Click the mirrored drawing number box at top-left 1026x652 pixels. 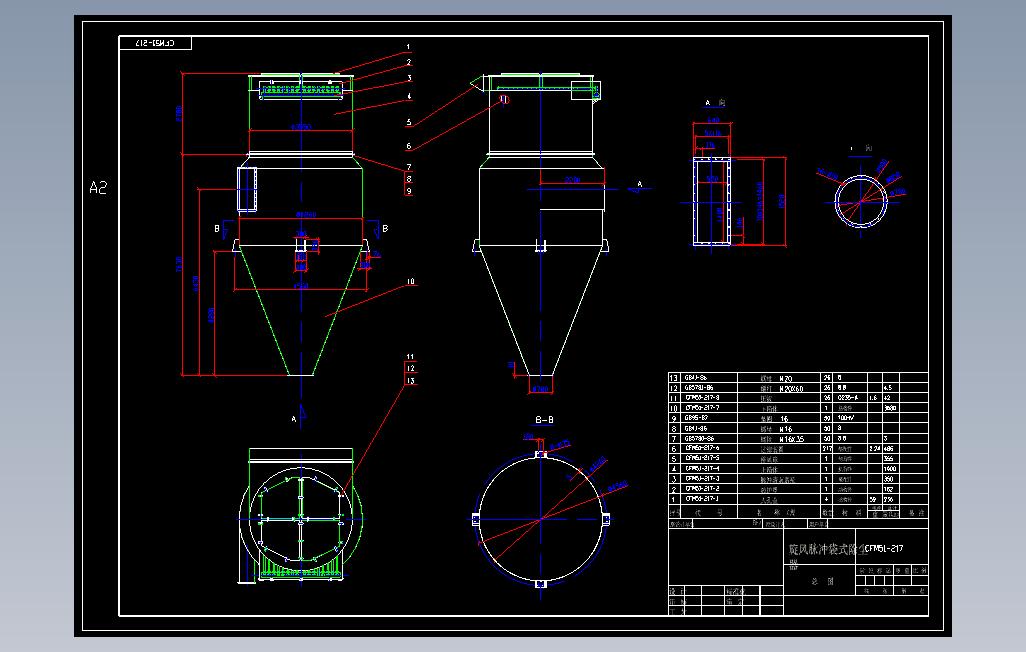[155, 43]
